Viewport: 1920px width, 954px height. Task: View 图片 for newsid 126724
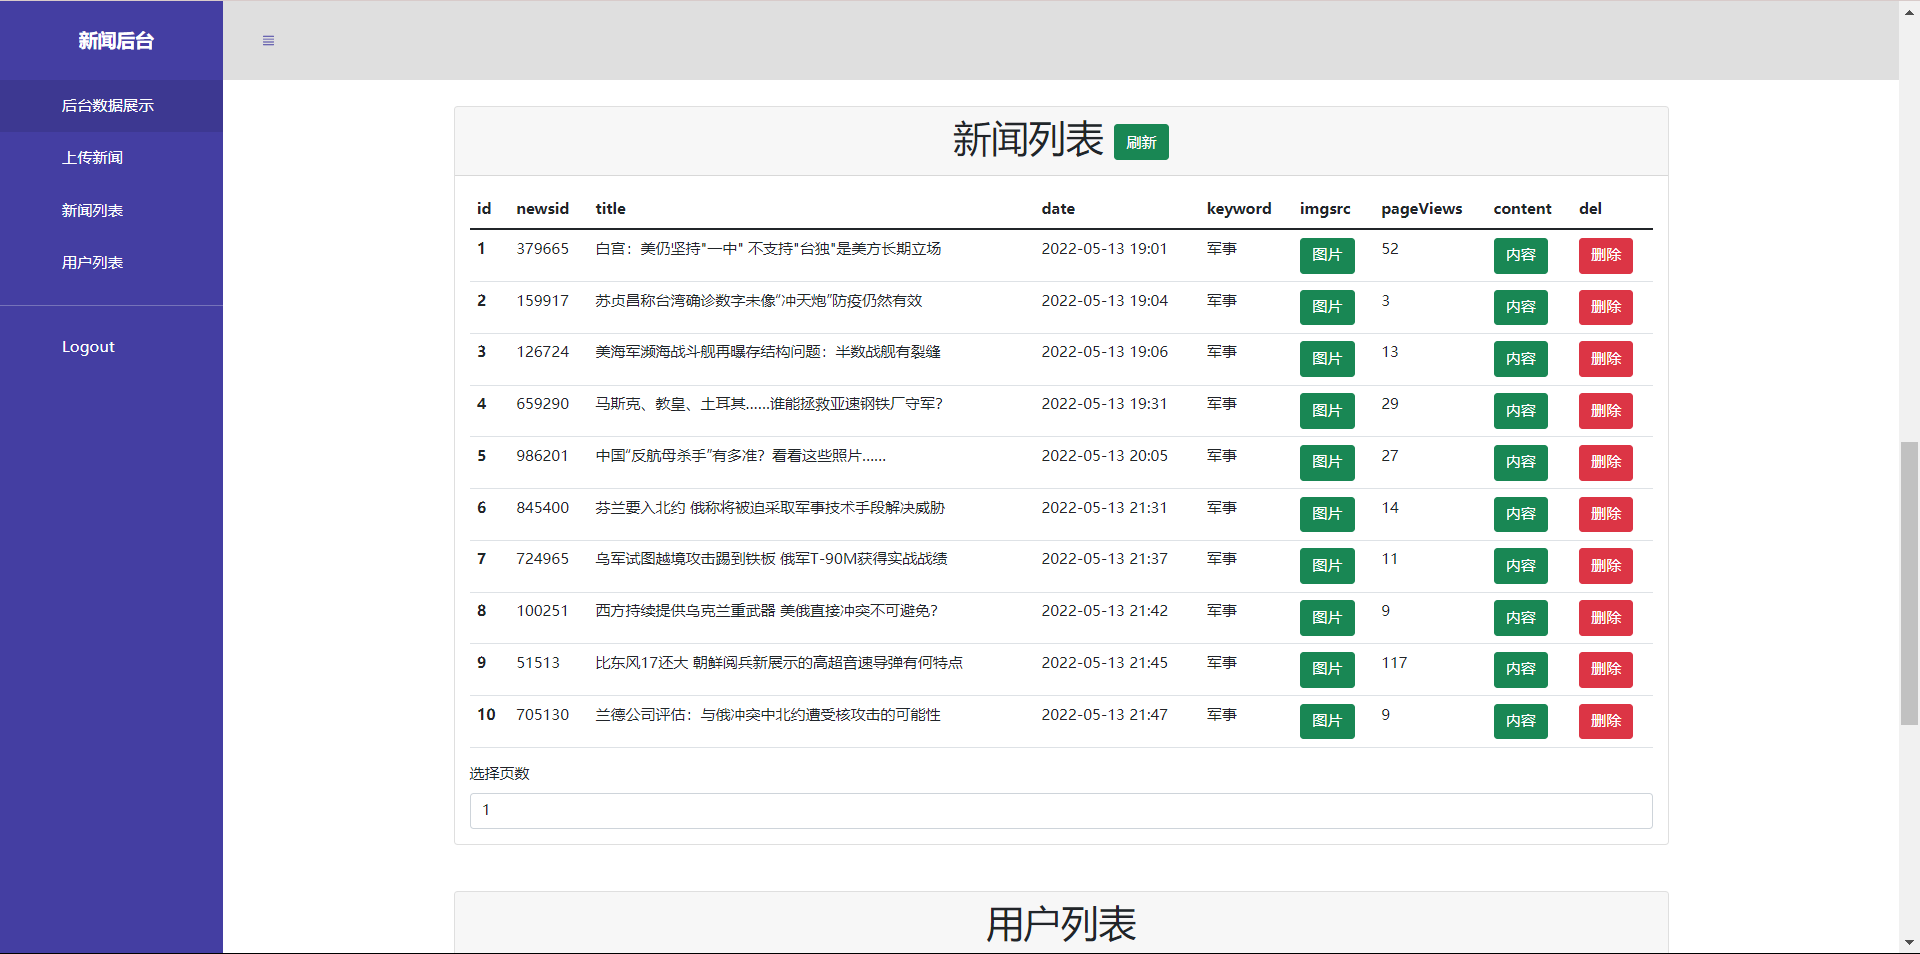tap(1327, 359)
